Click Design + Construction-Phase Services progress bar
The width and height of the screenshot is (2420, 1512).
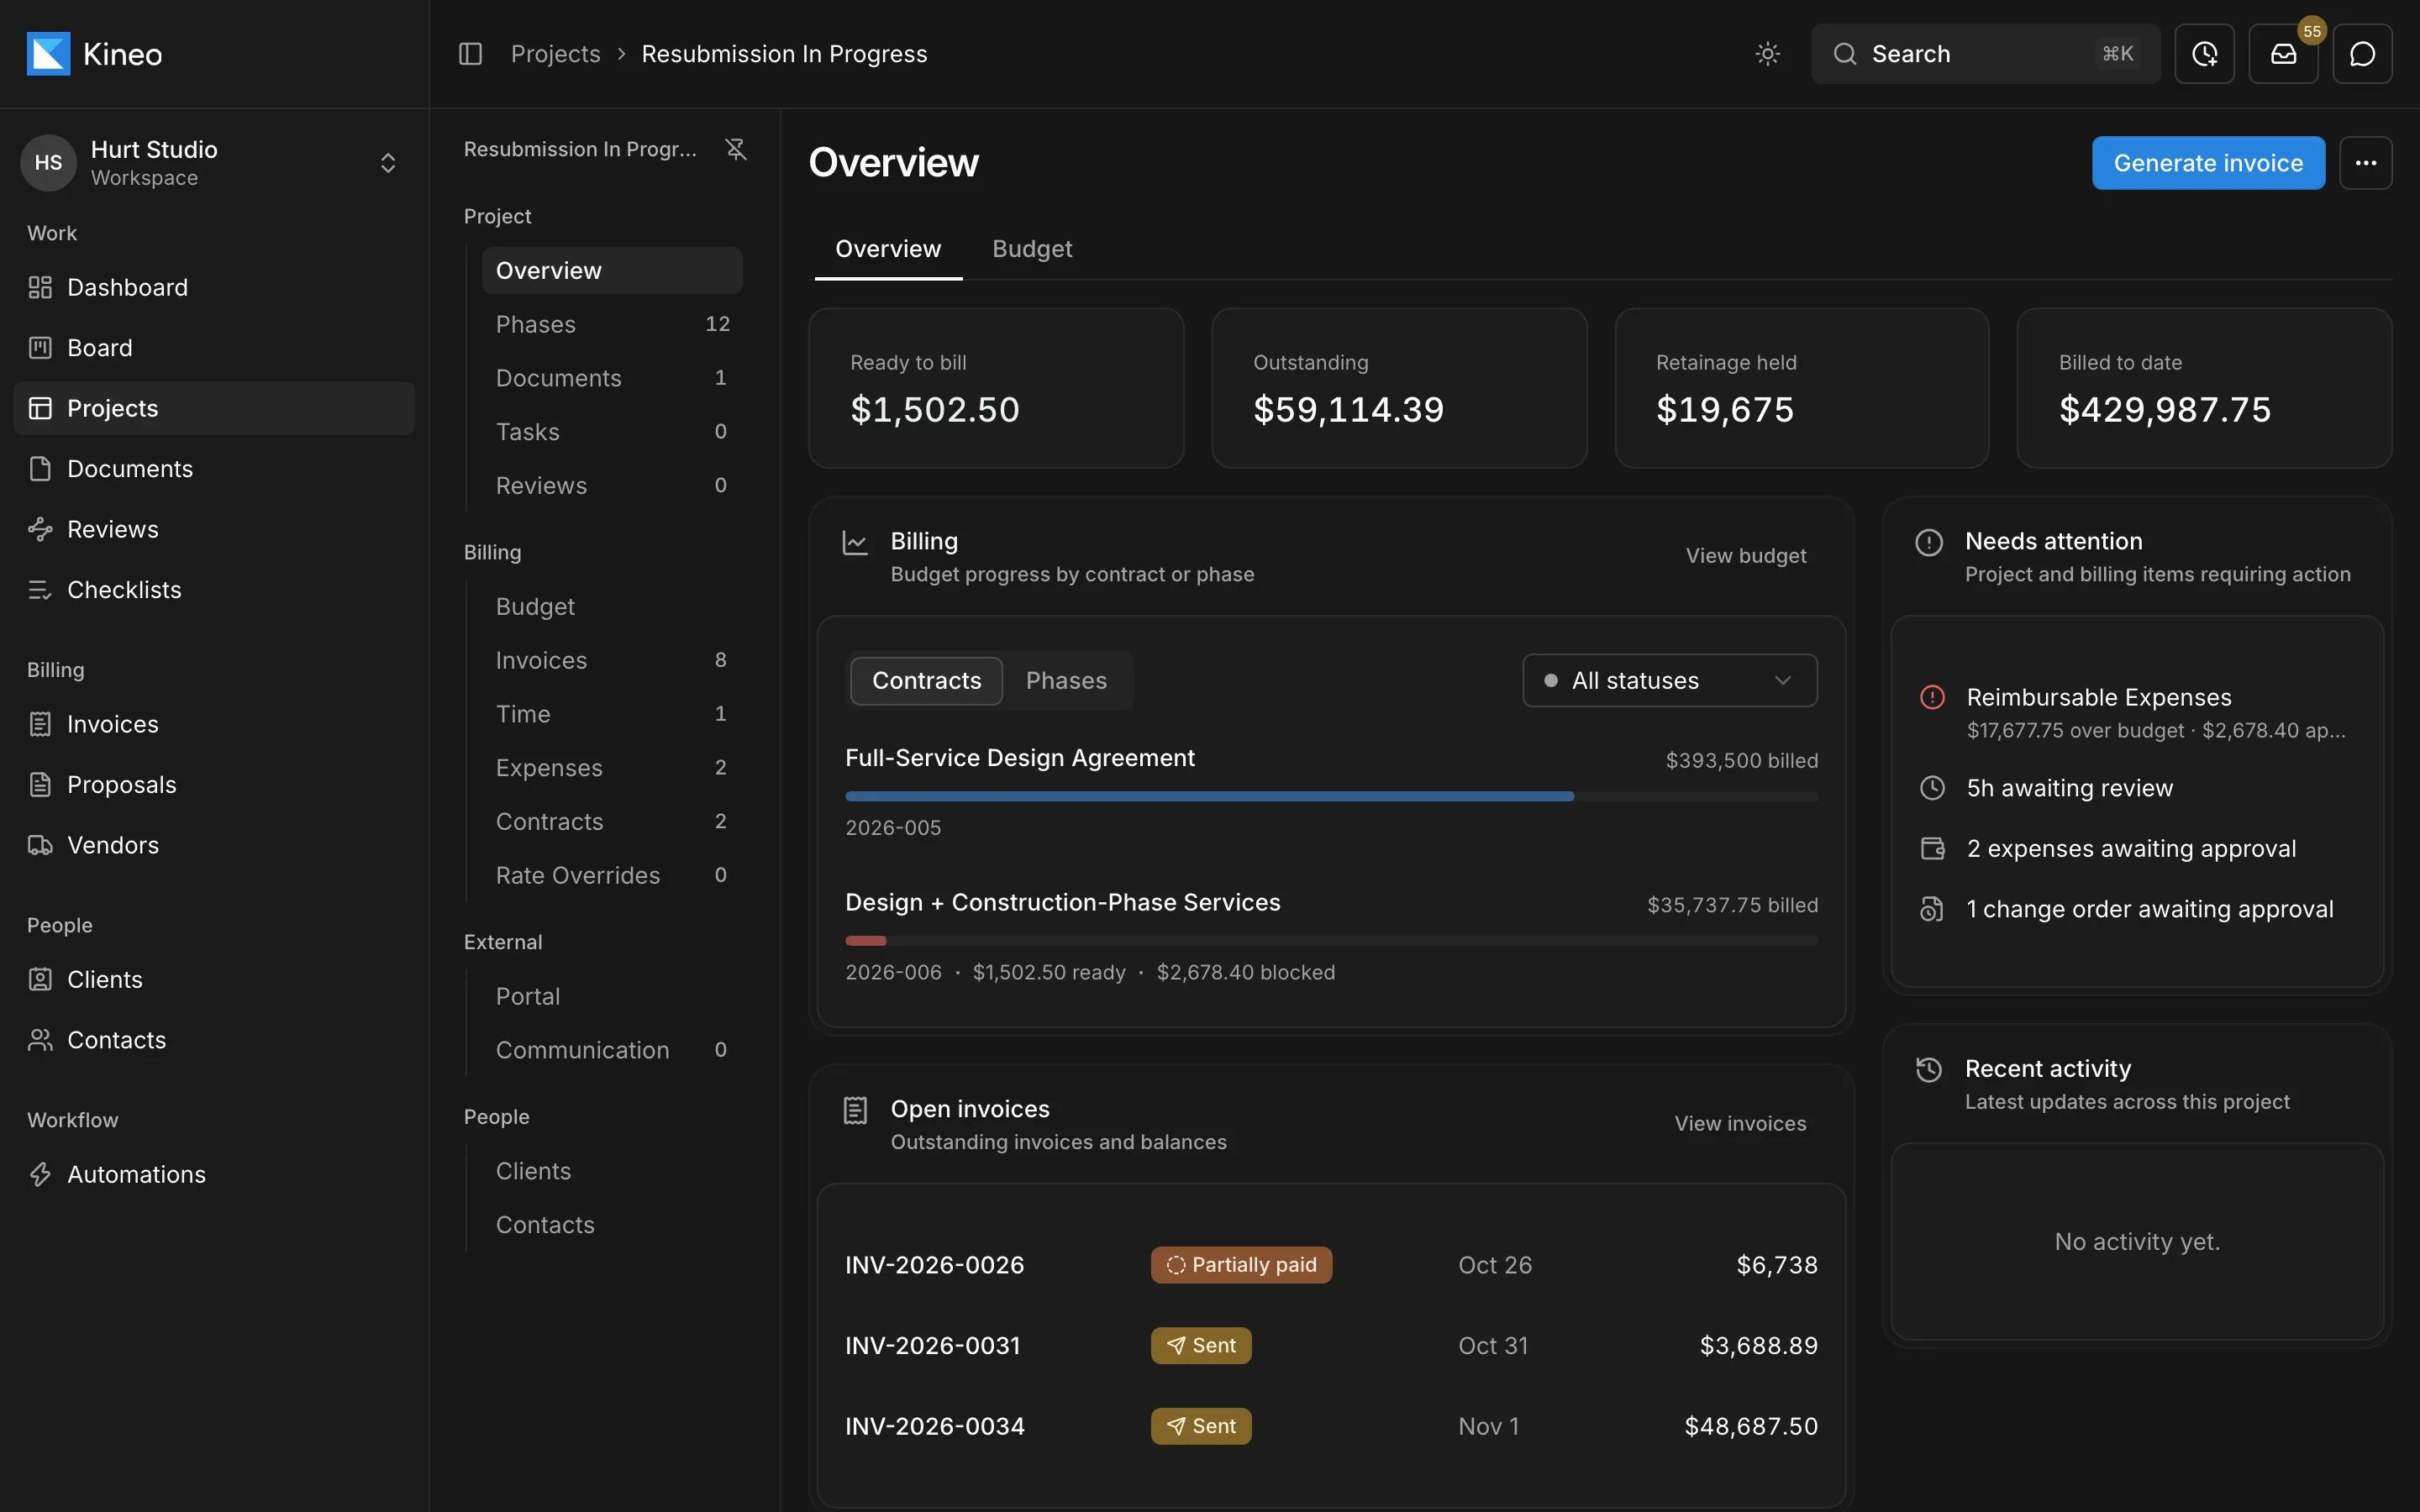[1331, 941]
